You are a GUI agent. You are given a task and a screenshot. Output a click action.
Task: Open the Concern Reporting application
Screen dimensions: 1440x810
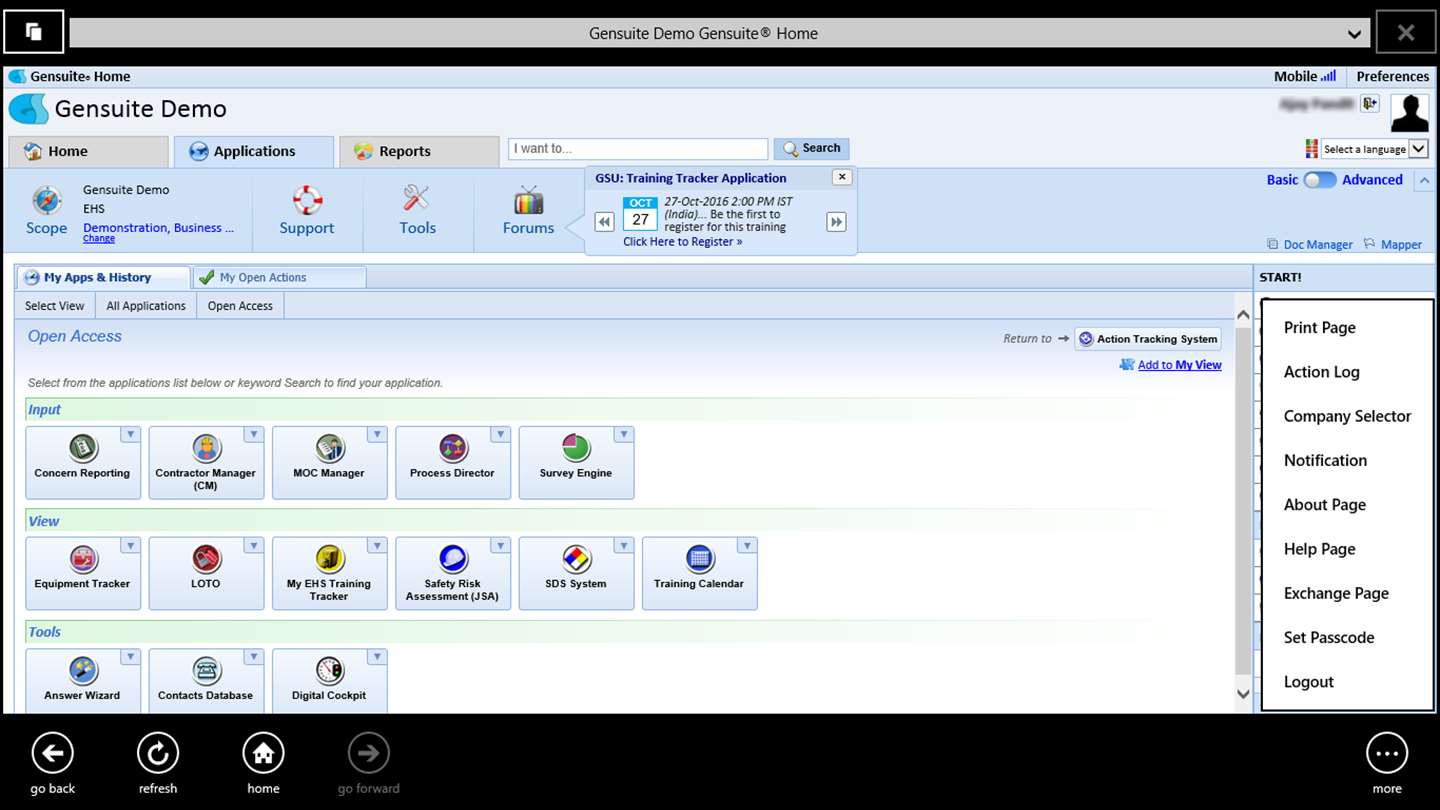[83, 463]
